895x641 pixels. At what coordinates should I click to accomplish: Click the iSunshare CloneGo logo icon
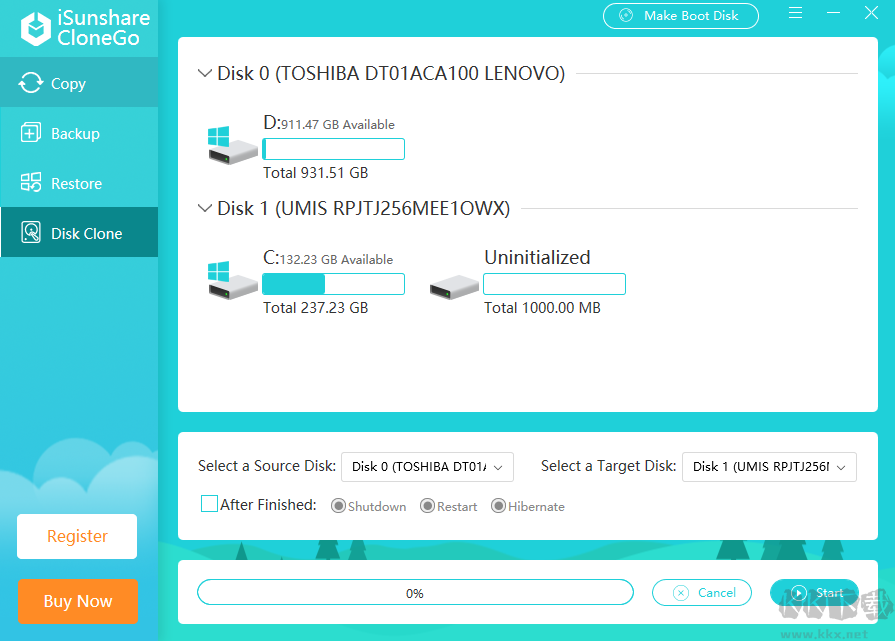click(x=36, y=28)
